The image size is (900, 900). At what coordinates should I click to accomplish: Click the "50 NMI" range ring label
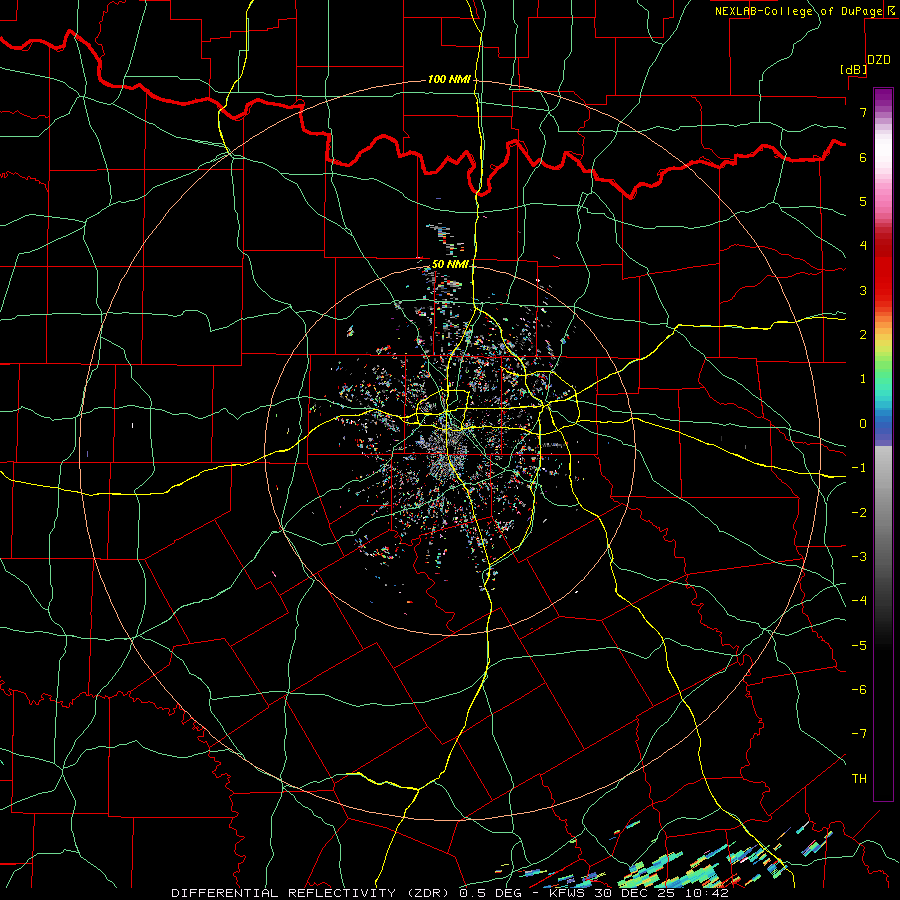(450, 264)
